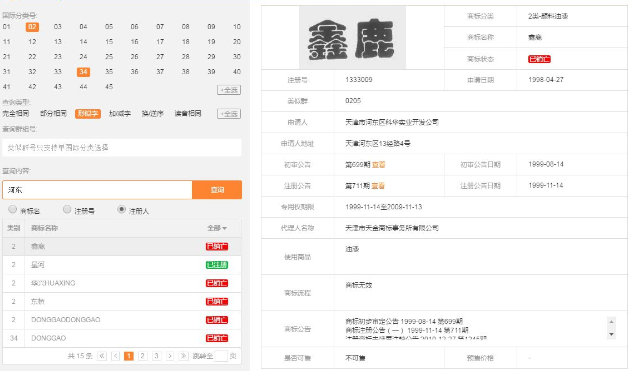Toggle international class 45
The image size is (629, 371).
(109, 87)
